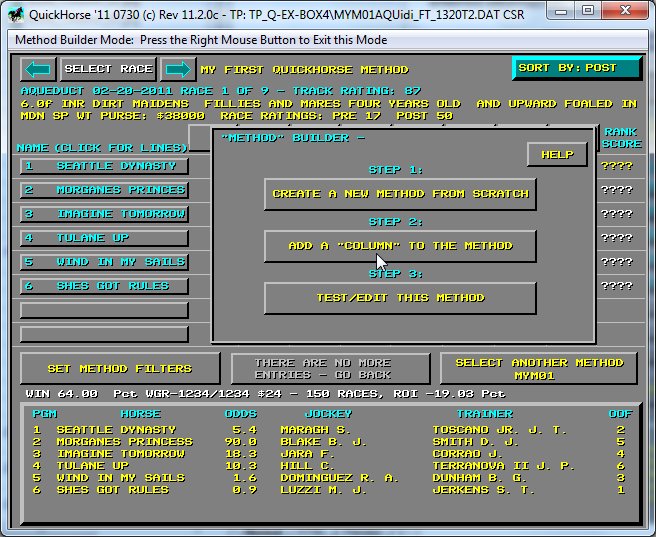Viewport: 656px width, 537px height.
Task: Click horse 6 Shes Got Rules
Action: (104, 286)
